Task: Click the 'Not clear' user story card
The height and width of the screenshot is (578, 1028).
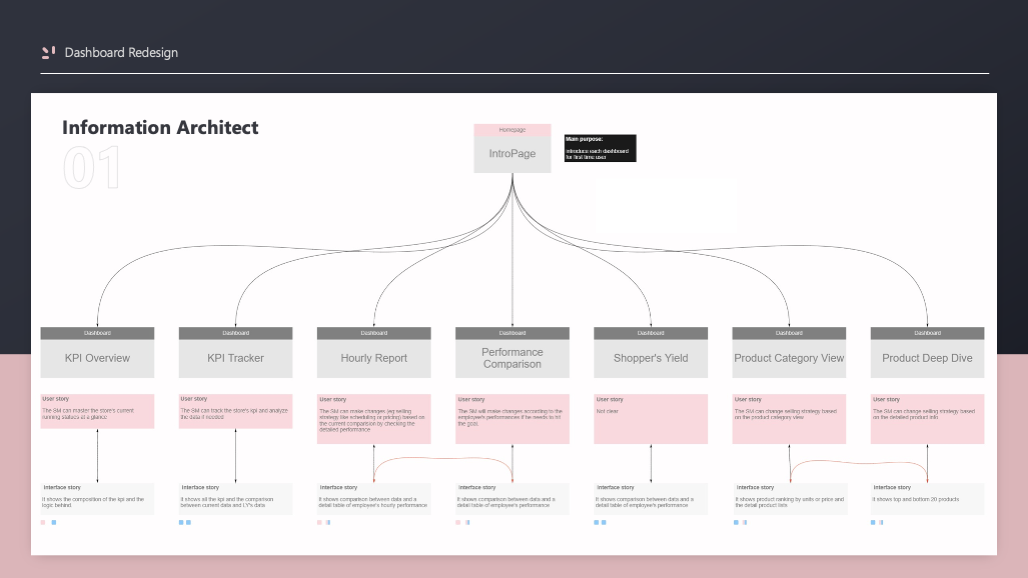Action: (x=650, y=418)
